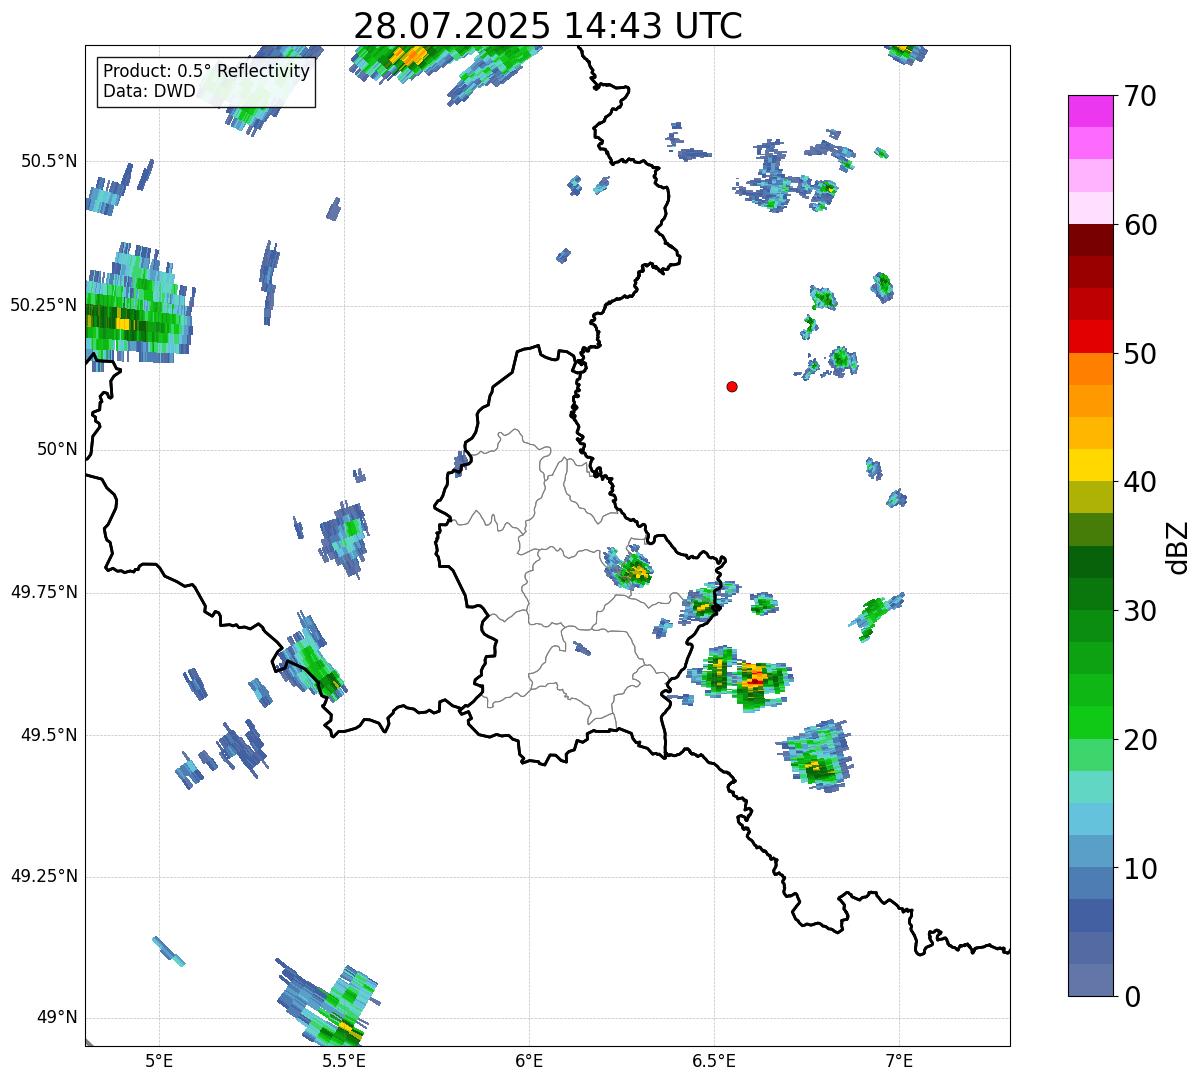Click the "Product: 0.5° Reflectivity" label
The image size is (1202, 1081).
(207, 72)
